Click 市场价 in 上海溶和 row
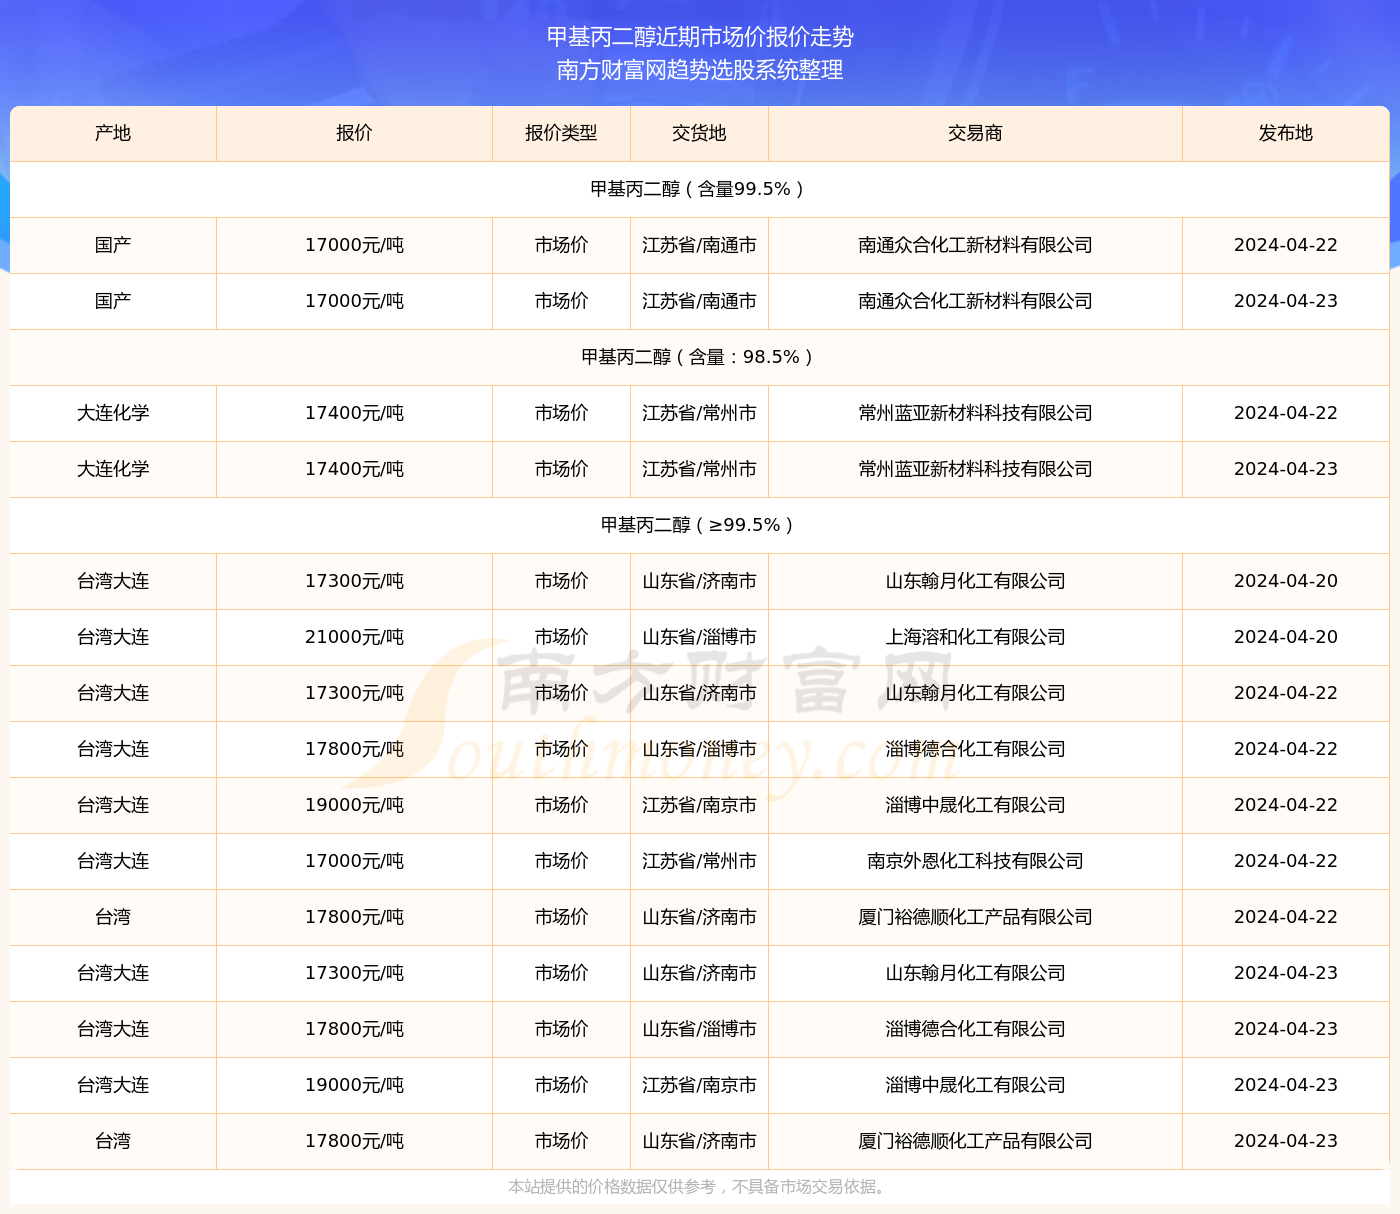 tap(561, 637)
